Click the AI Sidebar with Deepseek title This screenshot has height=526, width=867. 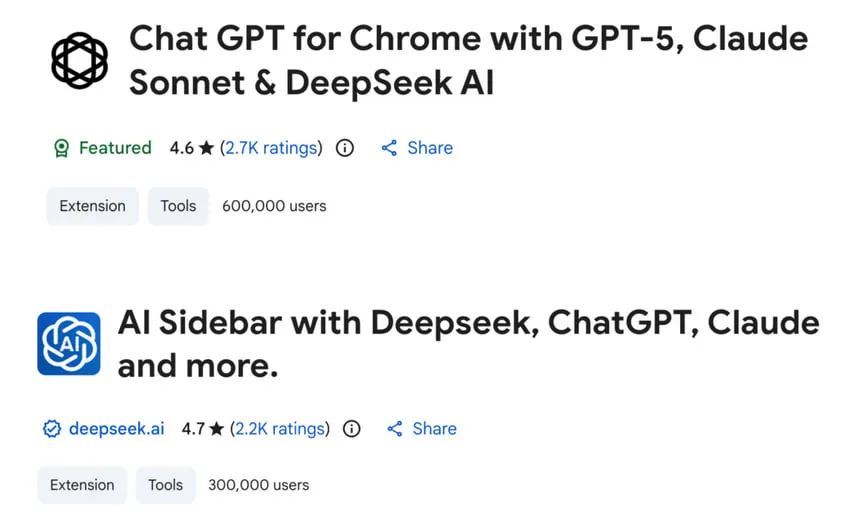click(468, 343)
